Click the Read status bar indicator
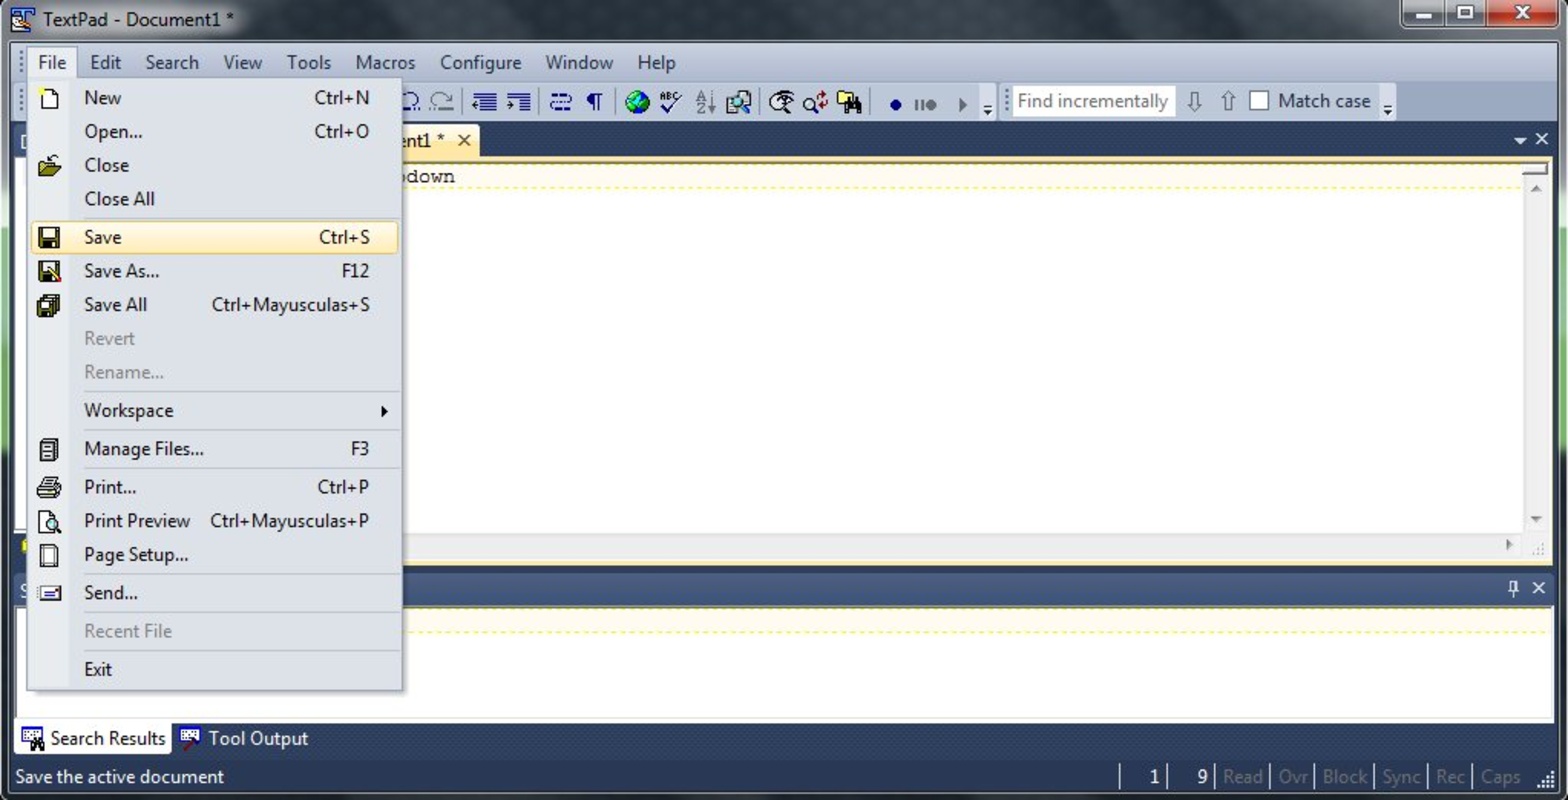1568x800 pixels. (1243, 777)
